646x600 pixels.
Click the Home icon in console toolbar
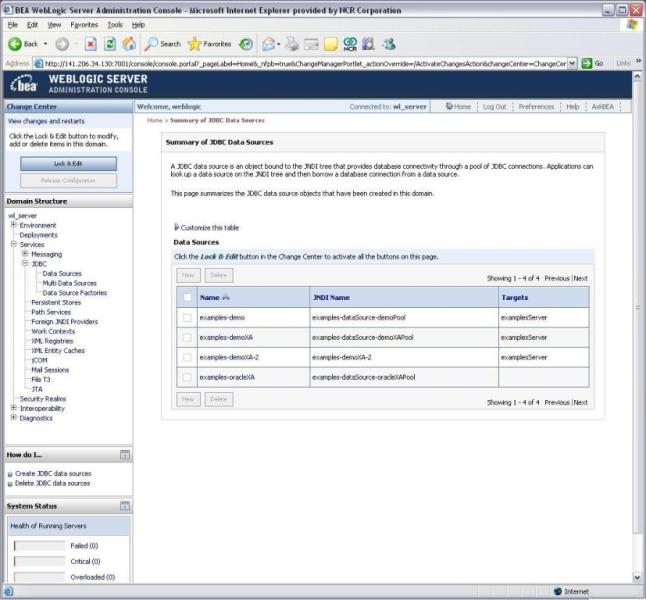(449, 106)
